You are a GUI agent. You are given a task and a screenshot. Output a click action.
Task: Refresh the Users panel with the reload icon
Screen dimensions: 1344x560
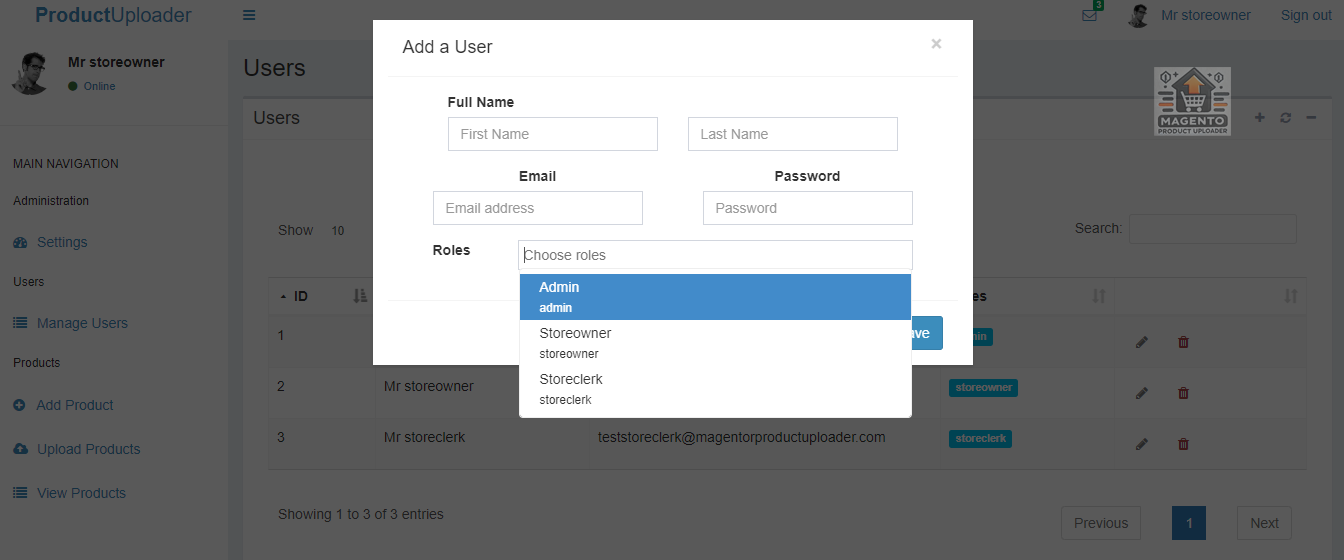click(1285, 118)
